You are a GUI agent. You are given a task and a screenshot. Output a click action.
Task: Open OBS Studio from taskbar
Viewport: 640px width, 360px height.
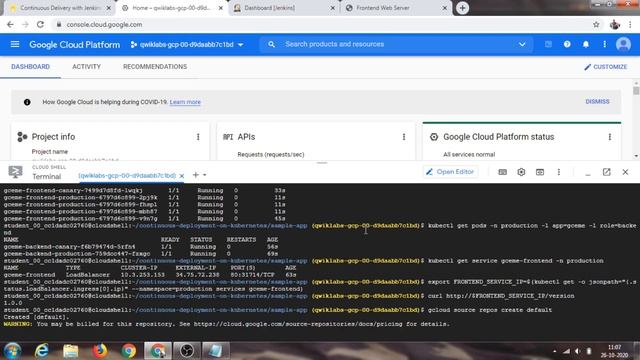187,351
